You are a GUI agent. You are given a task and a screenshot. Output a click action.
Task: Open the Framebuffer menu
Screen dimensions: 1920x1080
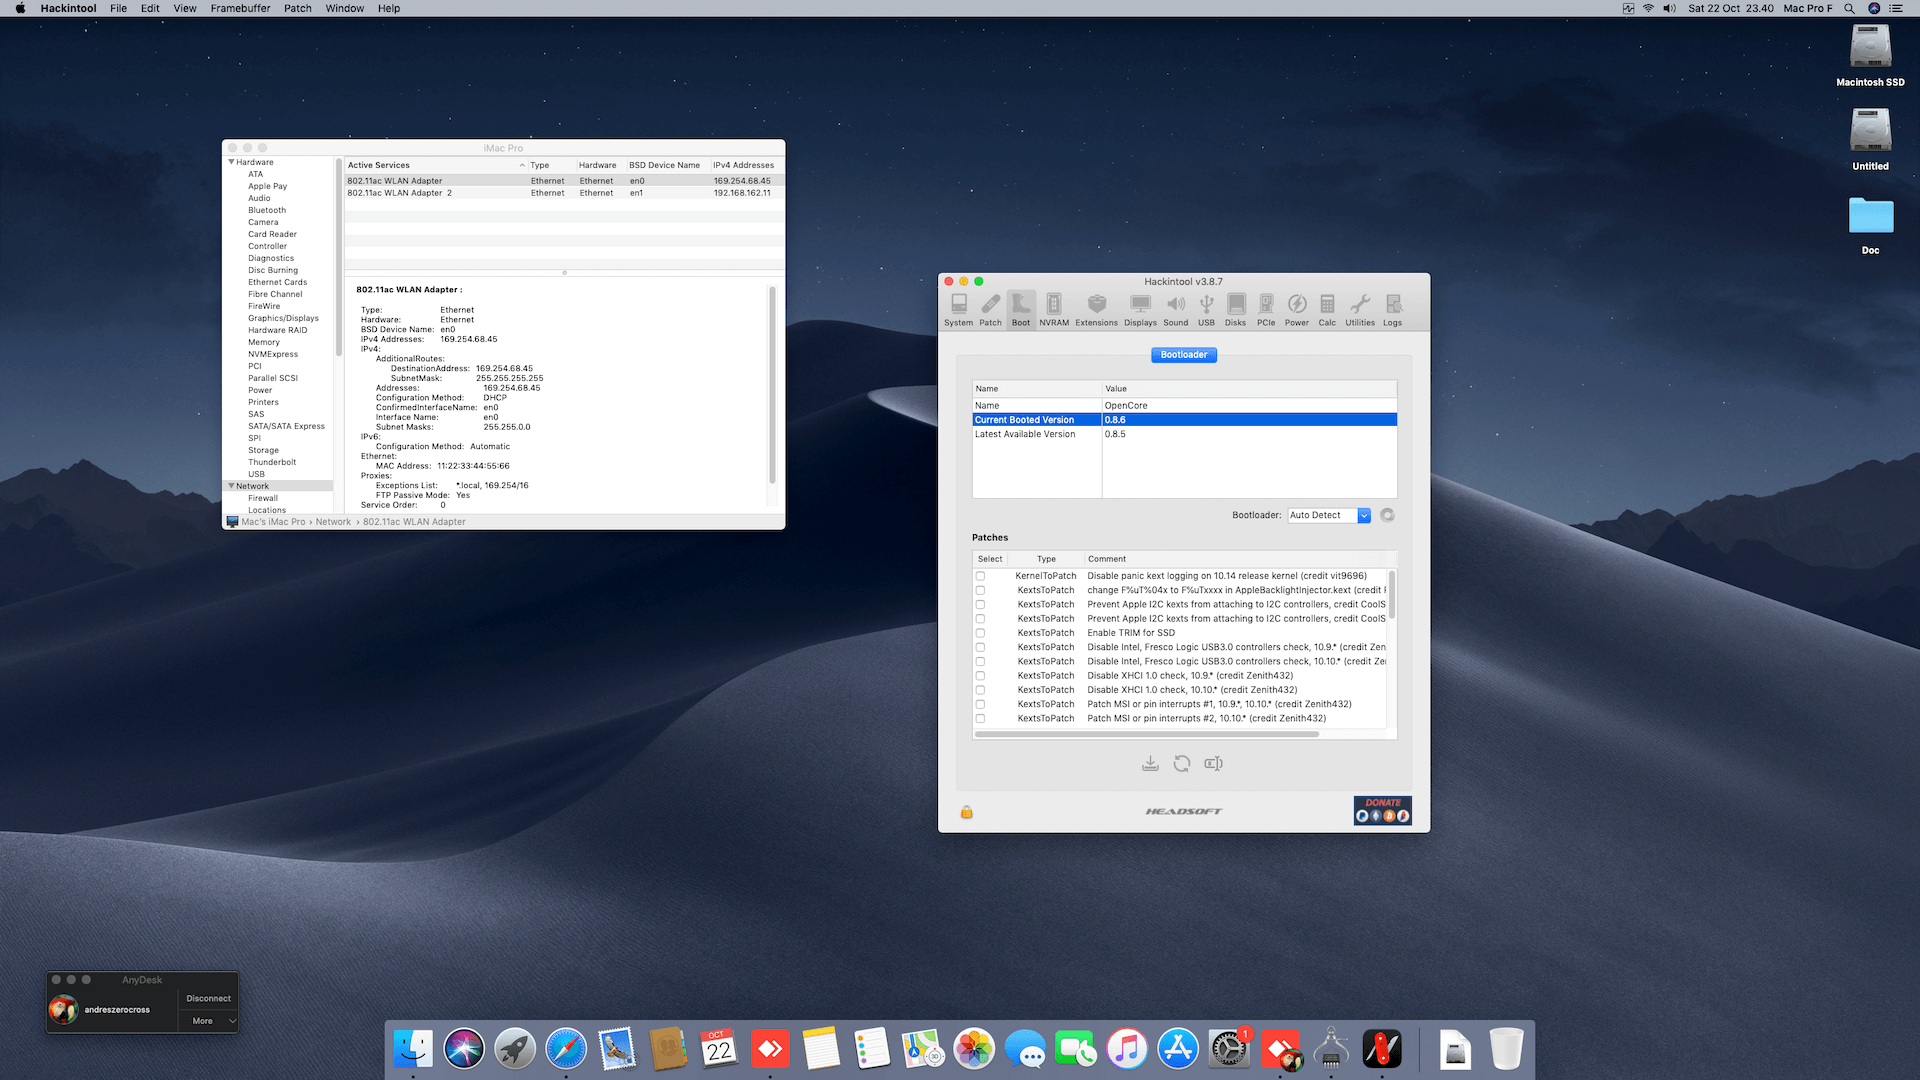pyautogui.click(x=240, y=8)
